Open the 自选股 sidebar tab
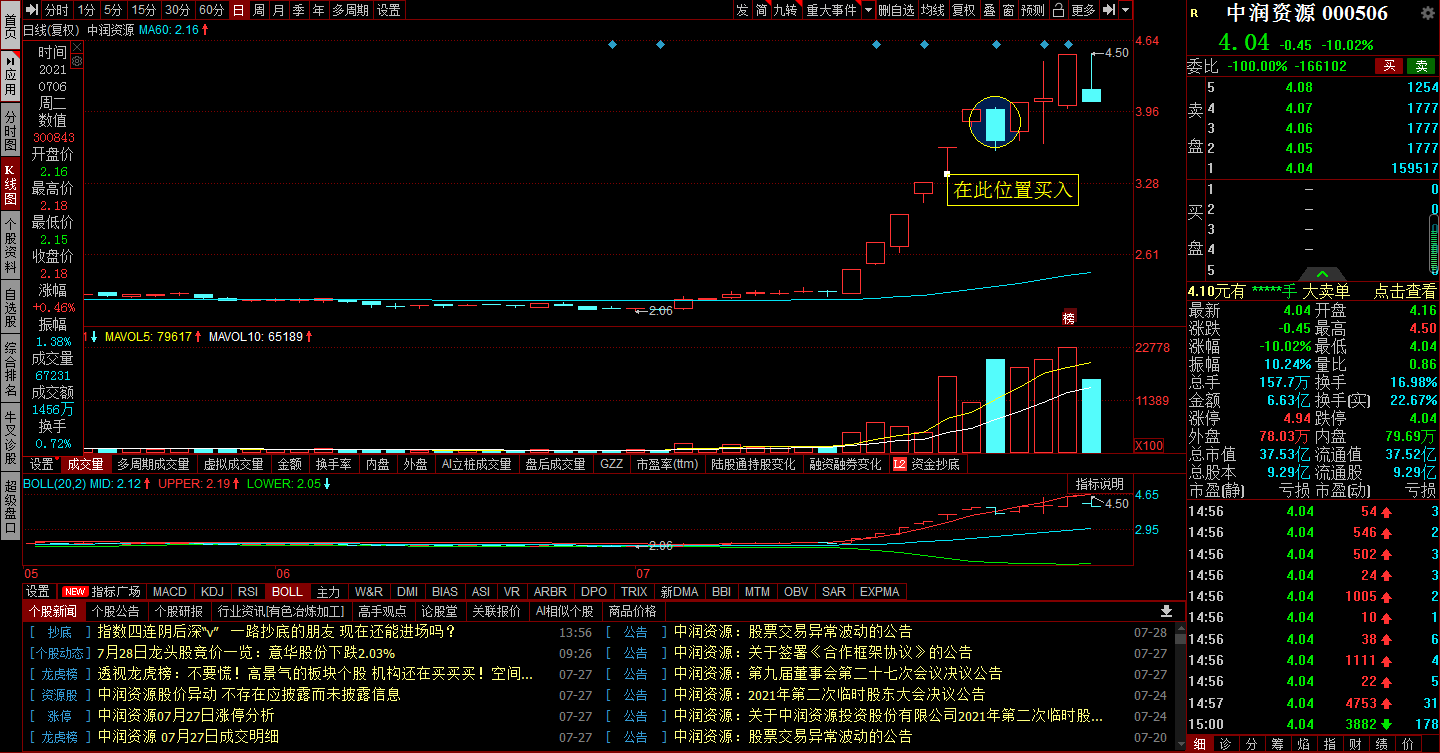This screenshot has height=753, width=1440. pyautogui.click(x=10, y=306)
